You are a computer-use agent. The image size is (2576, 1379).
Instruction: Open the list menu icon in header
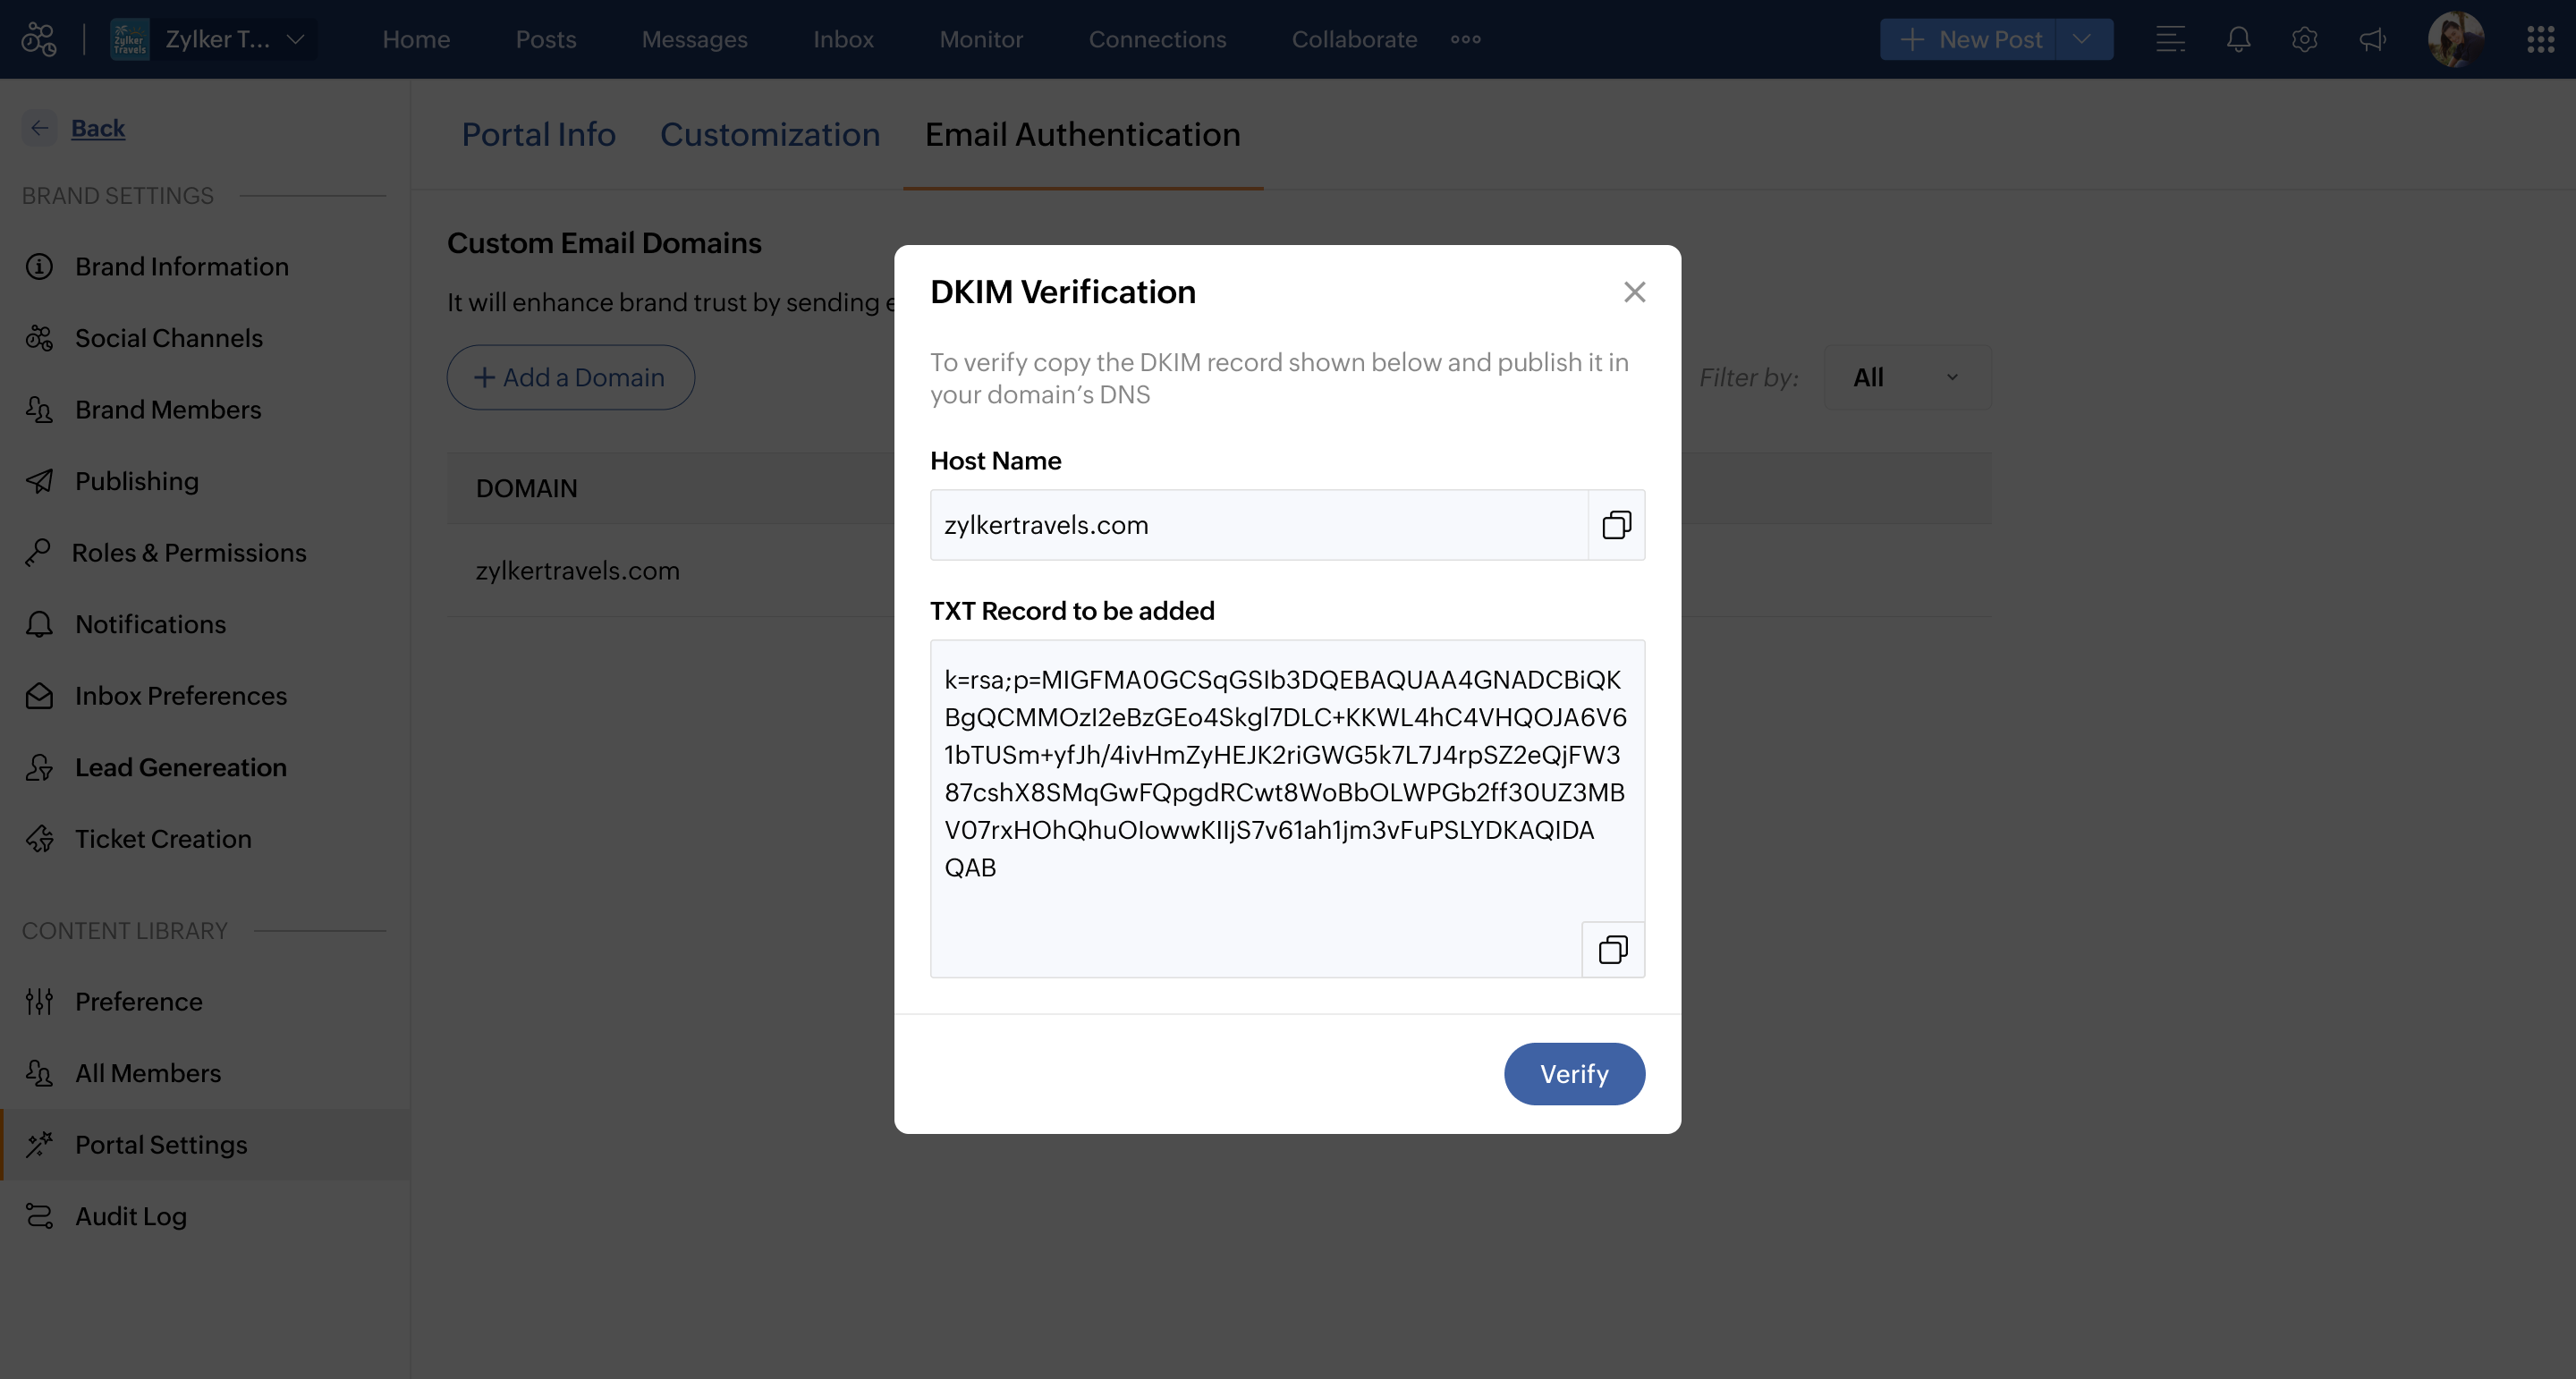click(2170, 40)
